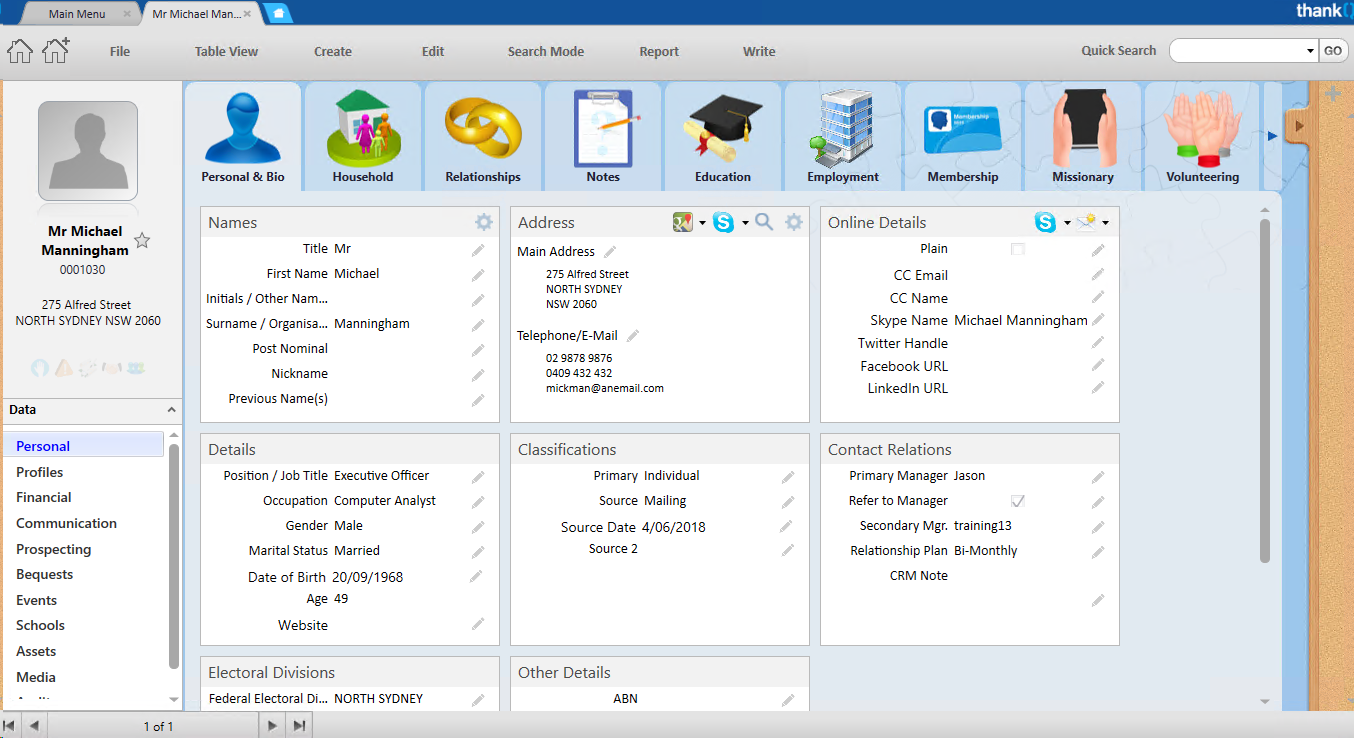
Task: Toggle the Refer to Manager checkbox
Action: point(1018,500)
